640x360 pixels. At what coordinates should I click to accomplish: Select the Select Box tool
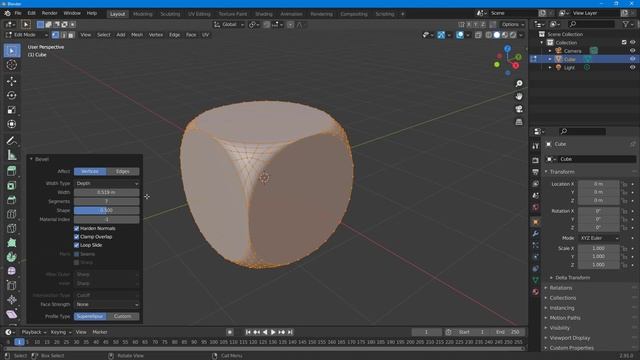pos(12,51)
